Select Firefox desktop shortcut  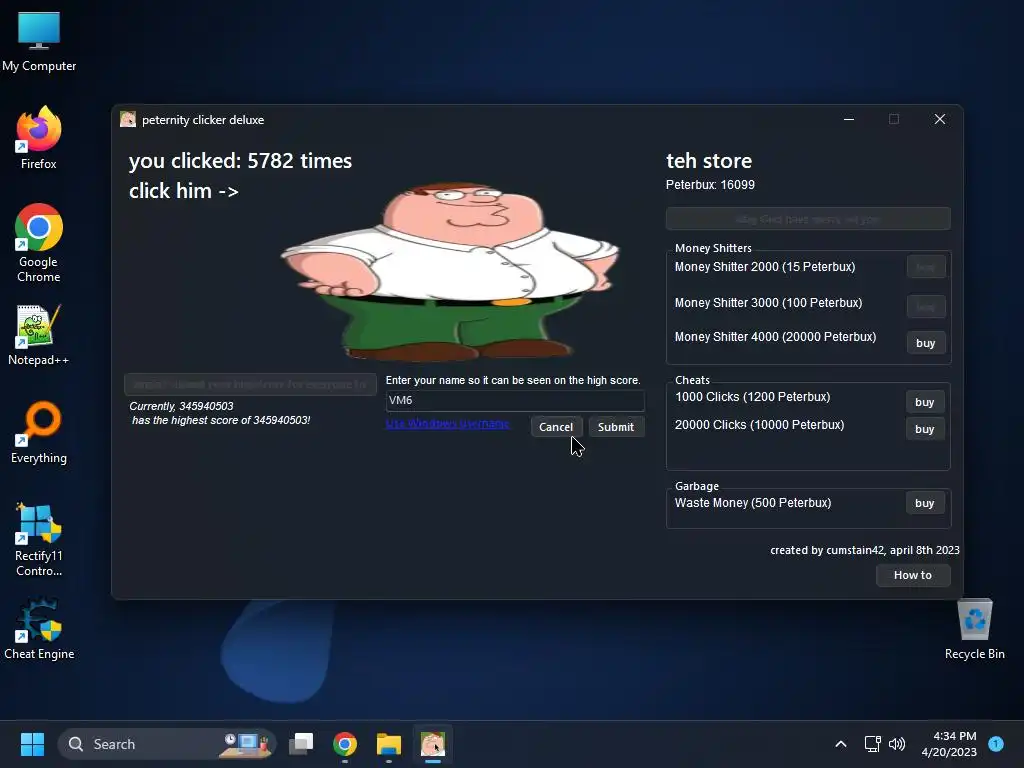pos(39,138)
